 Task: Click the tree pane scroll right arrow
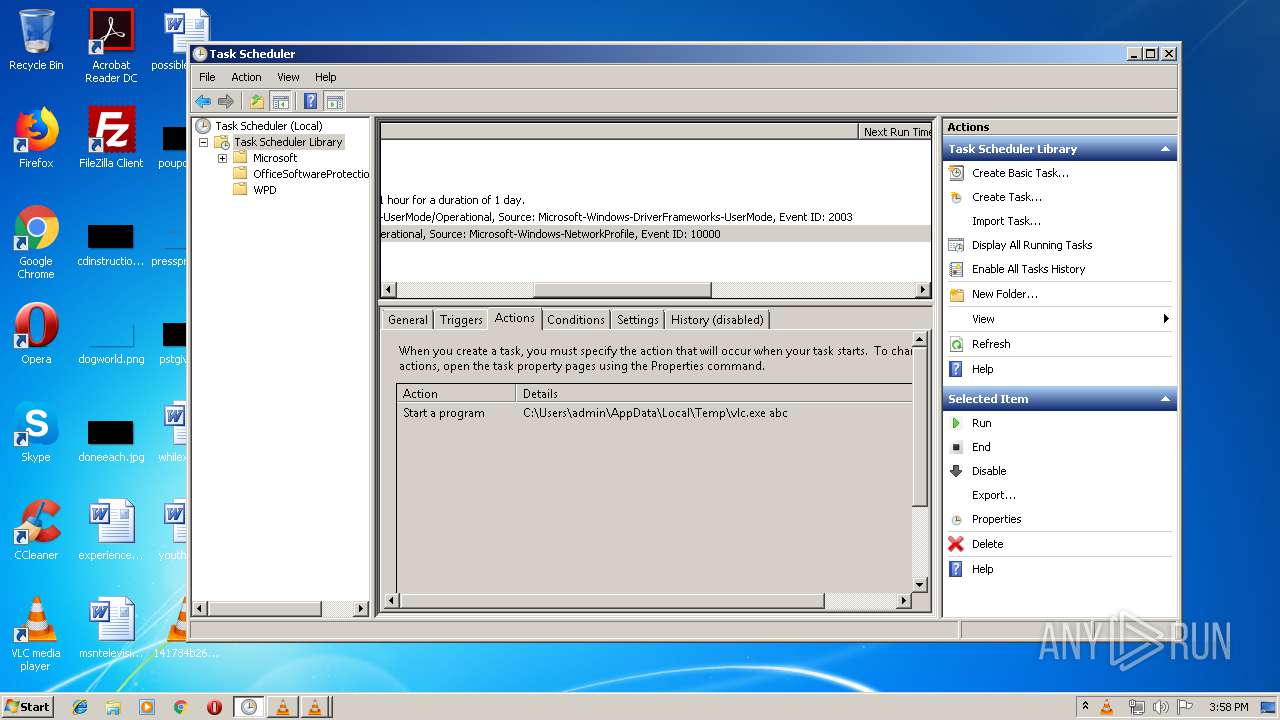point(361,608)
